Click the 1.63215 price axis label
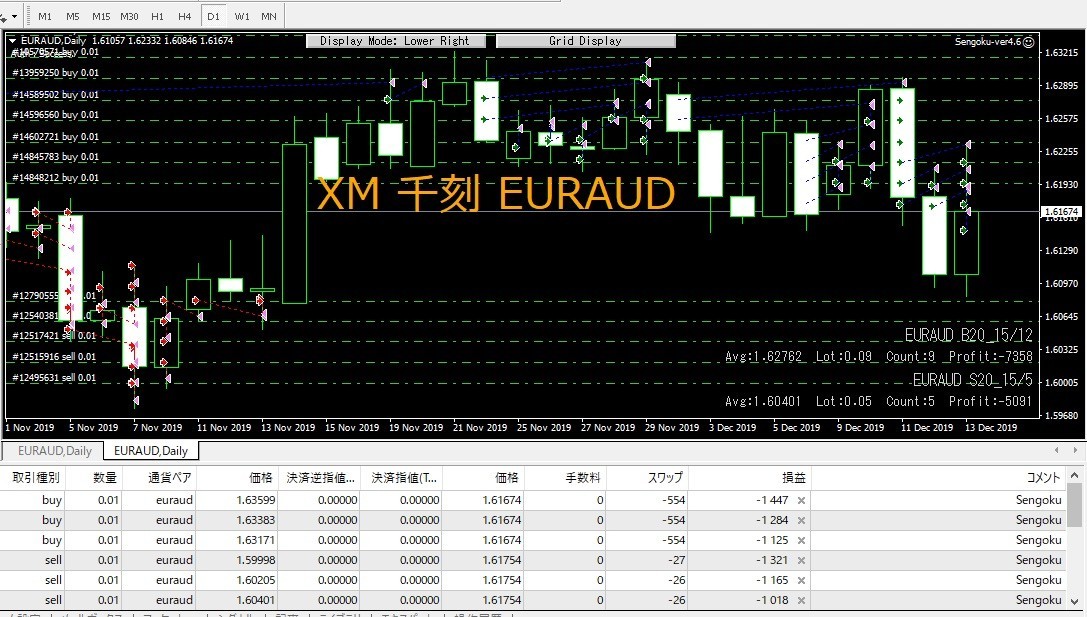This screenshot has width=1087, height=617. click(1061, 53)
